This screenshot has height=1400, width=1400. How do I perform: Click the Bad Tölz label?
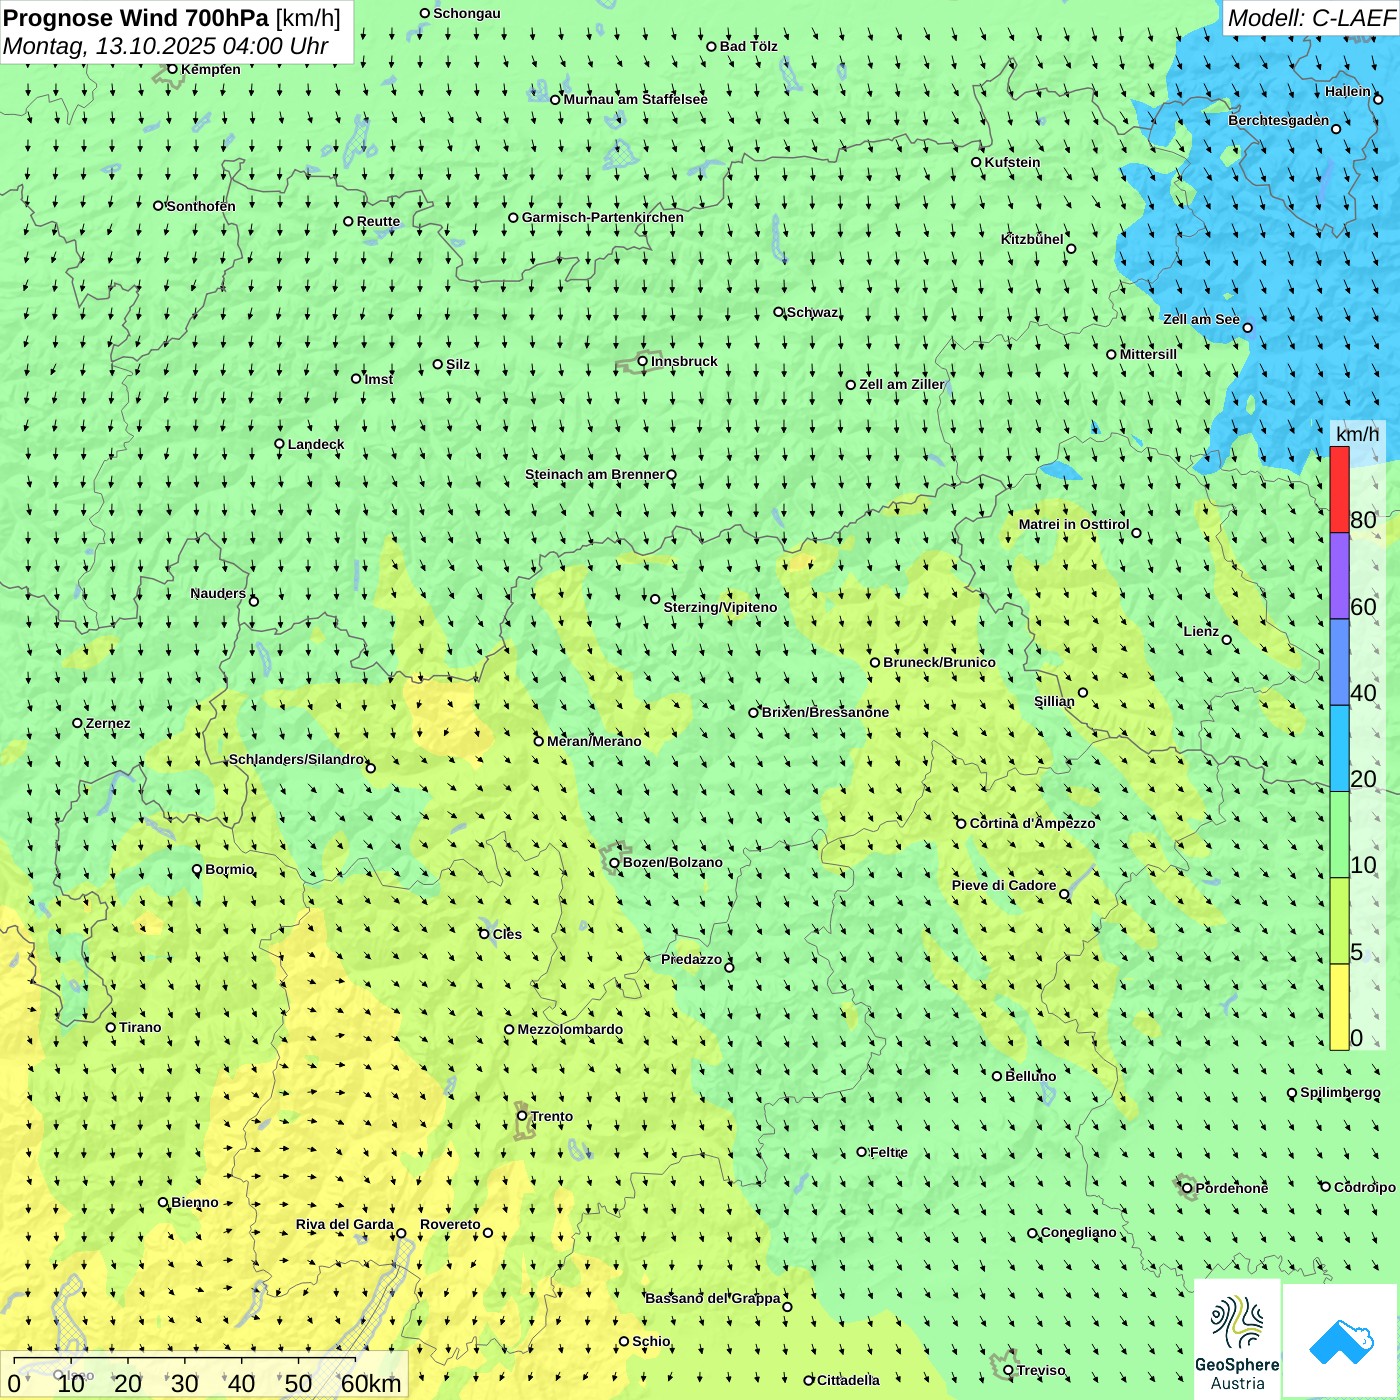[x=749, y=46]
